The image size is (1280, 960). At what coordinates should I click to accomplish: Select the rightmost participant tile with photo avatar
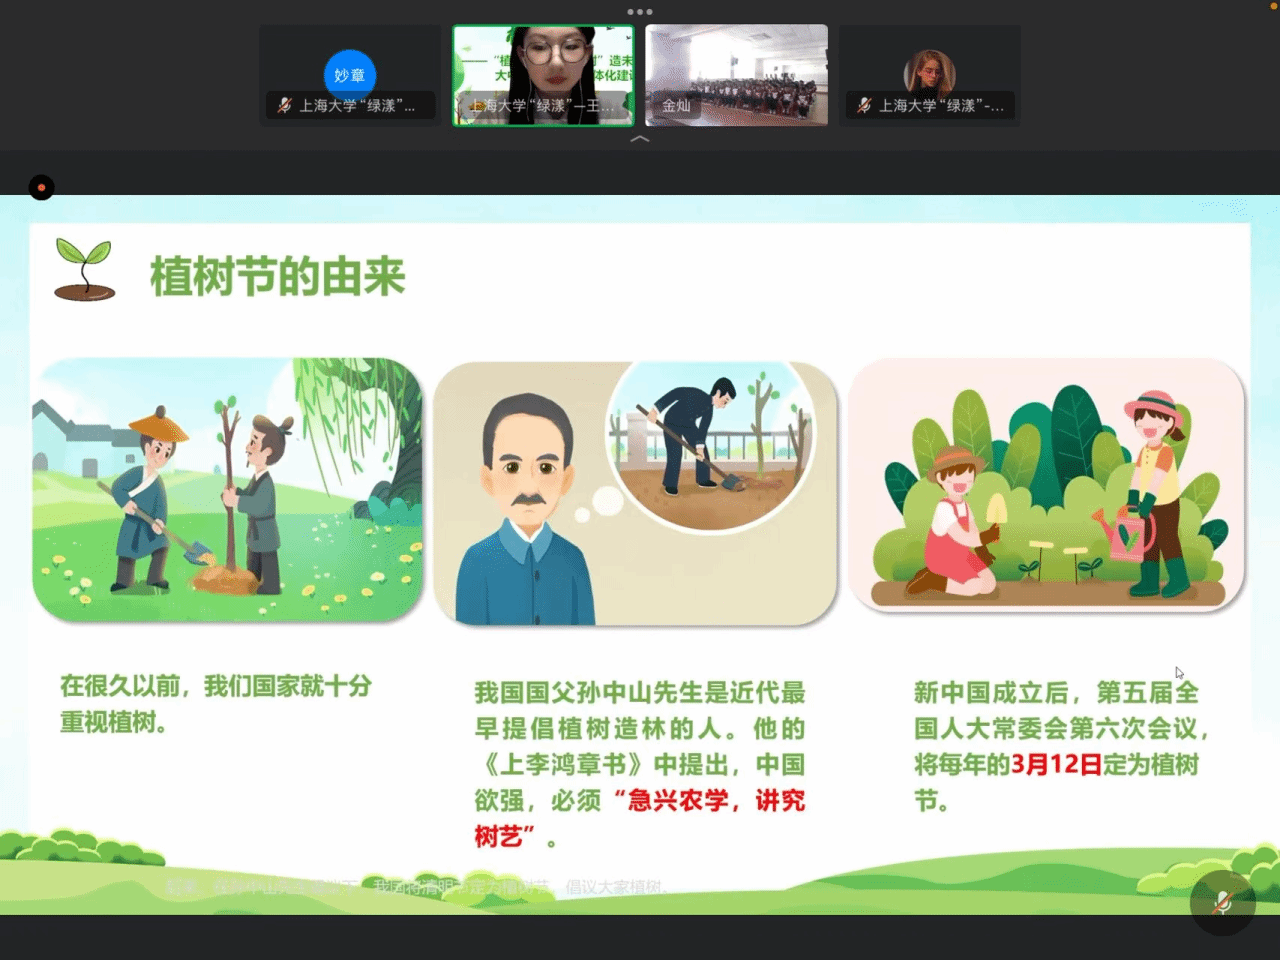(x=930, y=75)
